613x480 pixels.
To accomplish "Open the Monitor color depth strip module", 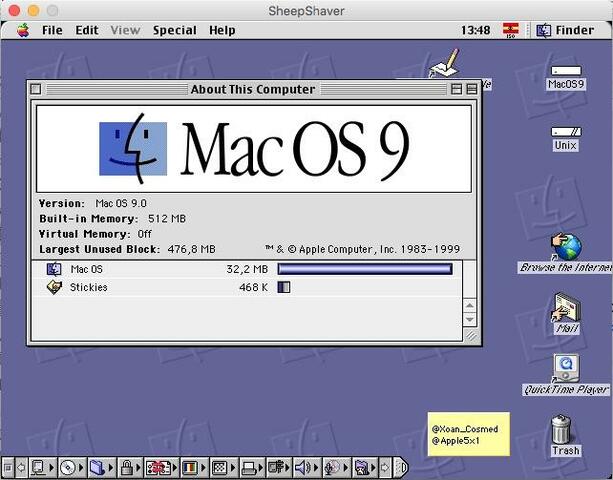I will click(194, 467).
